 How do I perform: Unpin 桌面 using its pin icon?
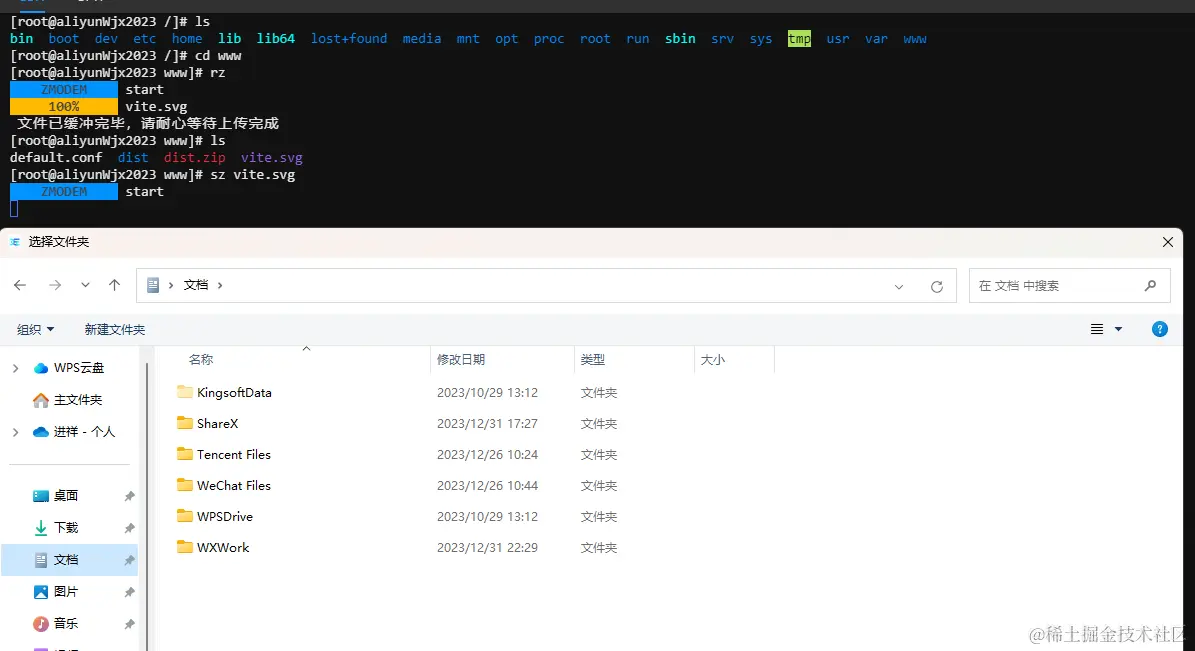(130, 496)
